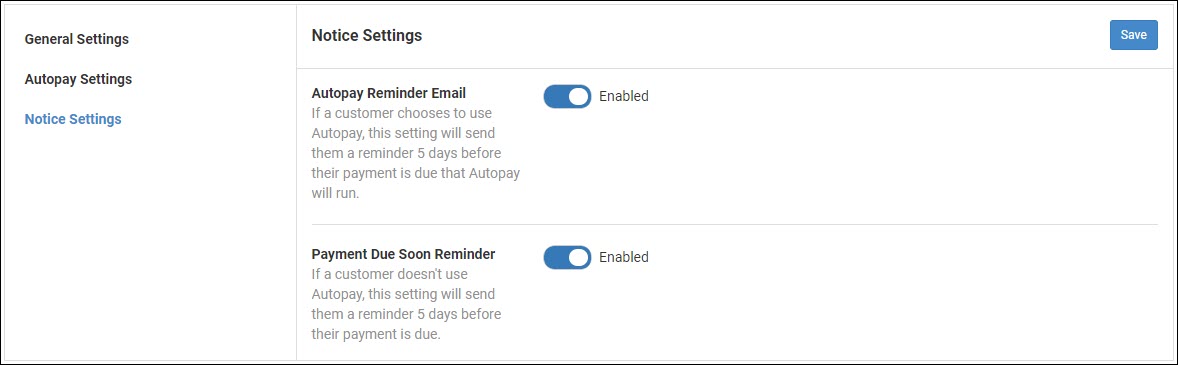
Task: Click the words 'will run.' in the Autopay description
Action: tap(335, 193)
